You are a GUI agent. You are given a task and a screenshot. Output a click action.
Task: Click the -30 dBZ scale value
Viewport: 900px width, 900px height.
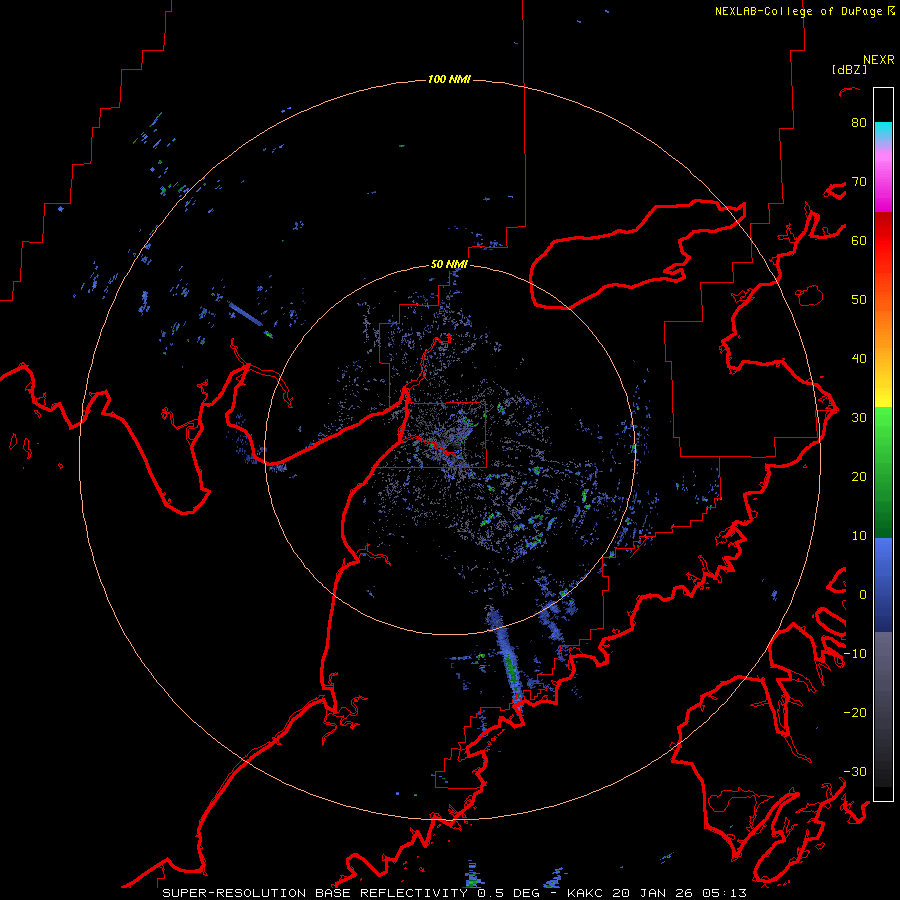point(855,771)
